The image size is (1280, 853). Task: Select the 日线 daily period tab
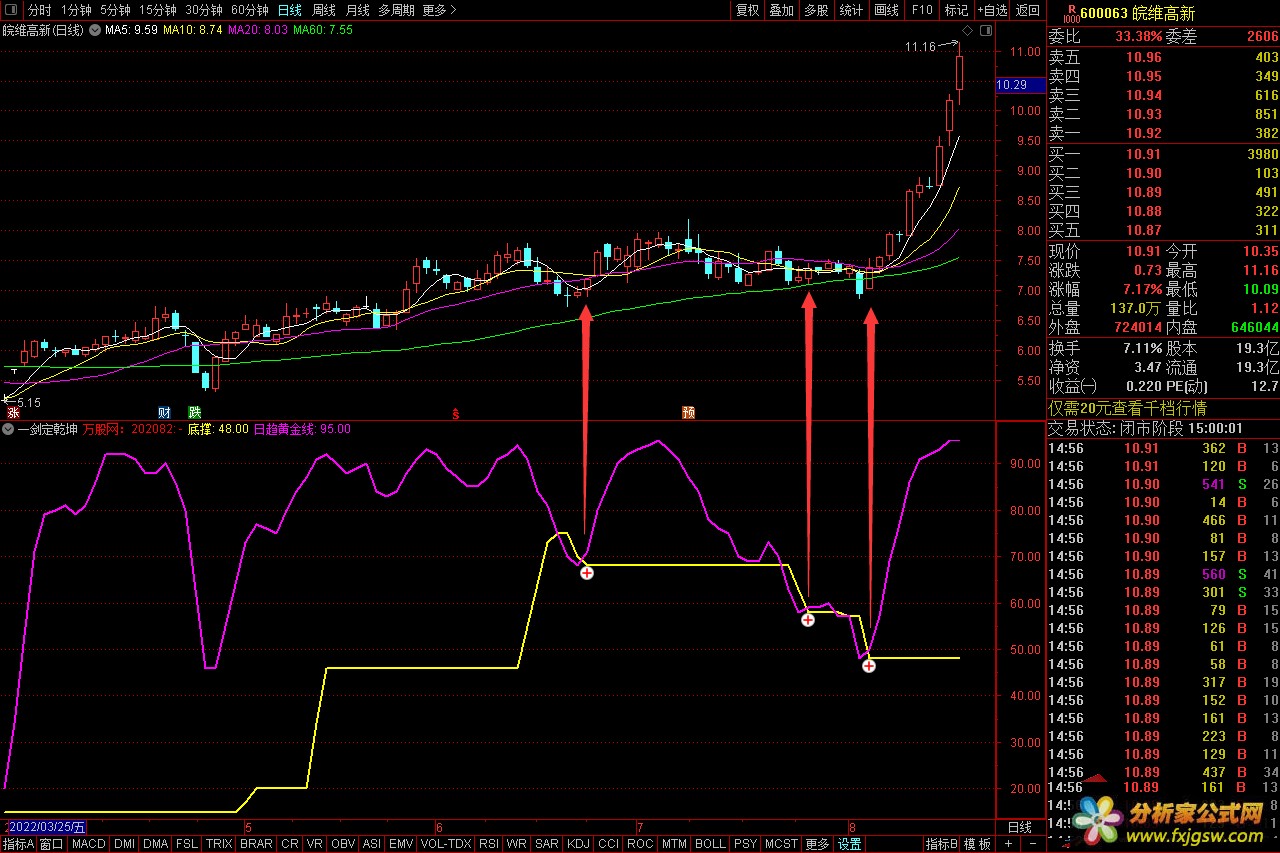tap(289, 10)
